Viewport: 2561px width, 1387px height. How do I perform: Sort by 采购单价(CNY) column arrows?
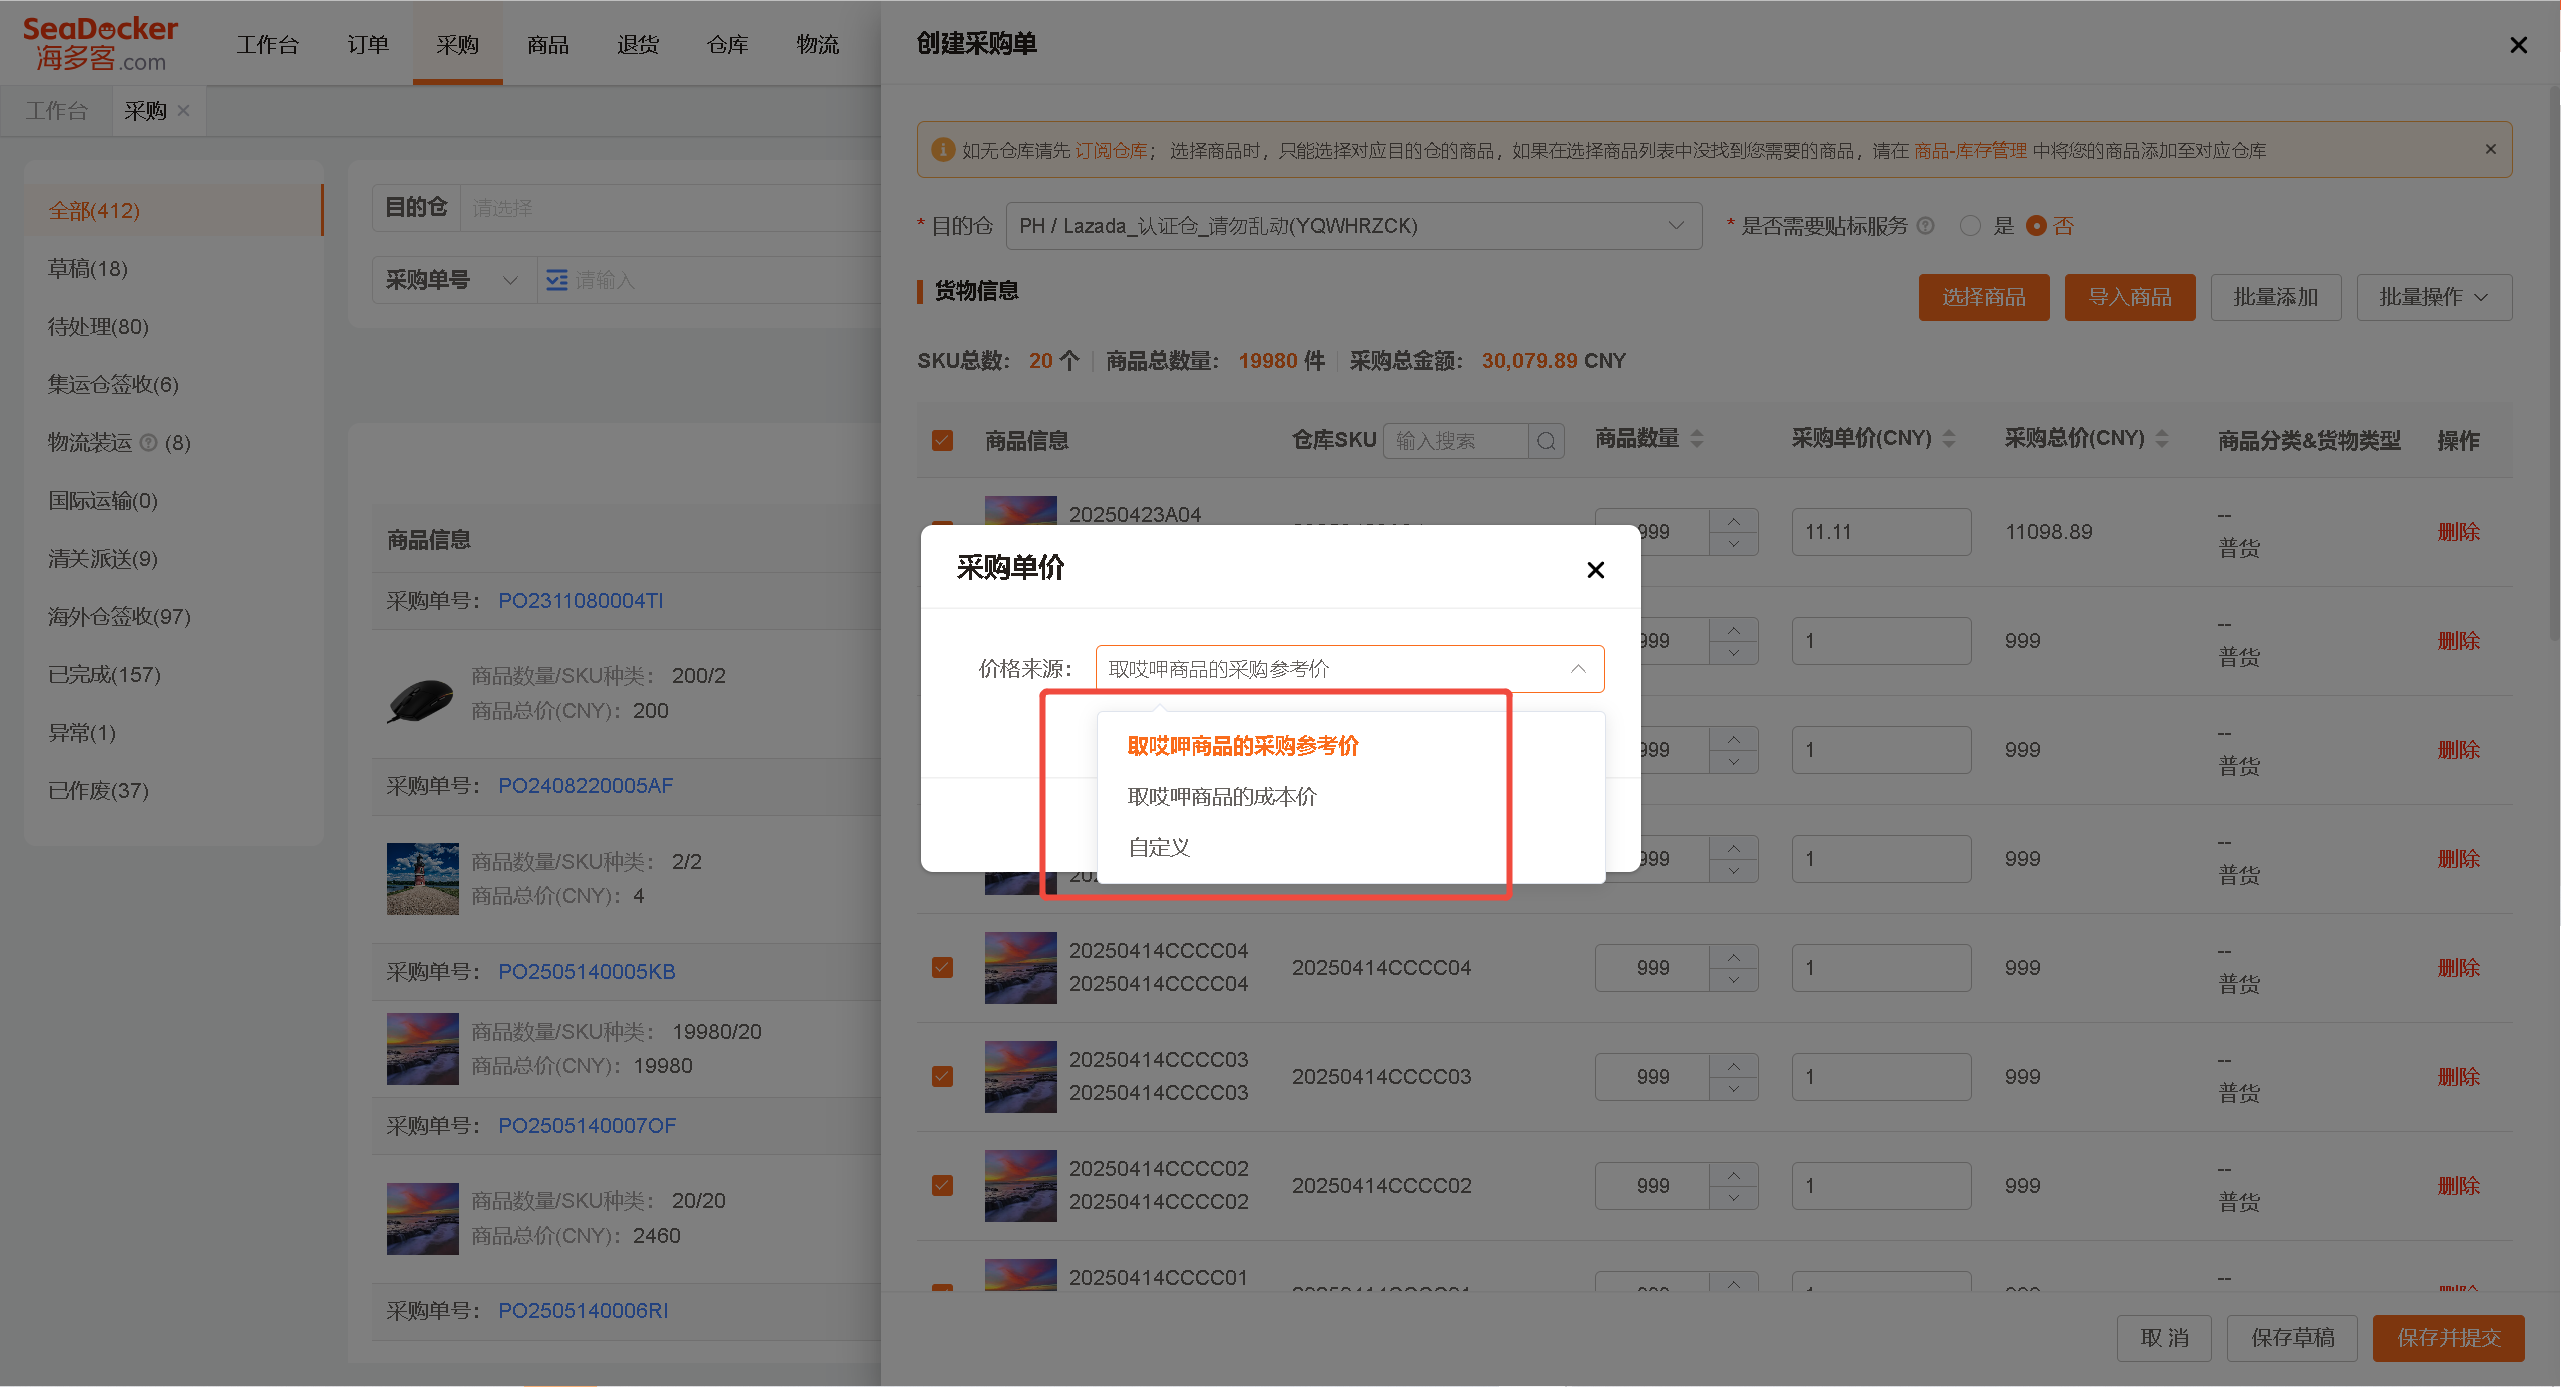(x=1949, y=439)
